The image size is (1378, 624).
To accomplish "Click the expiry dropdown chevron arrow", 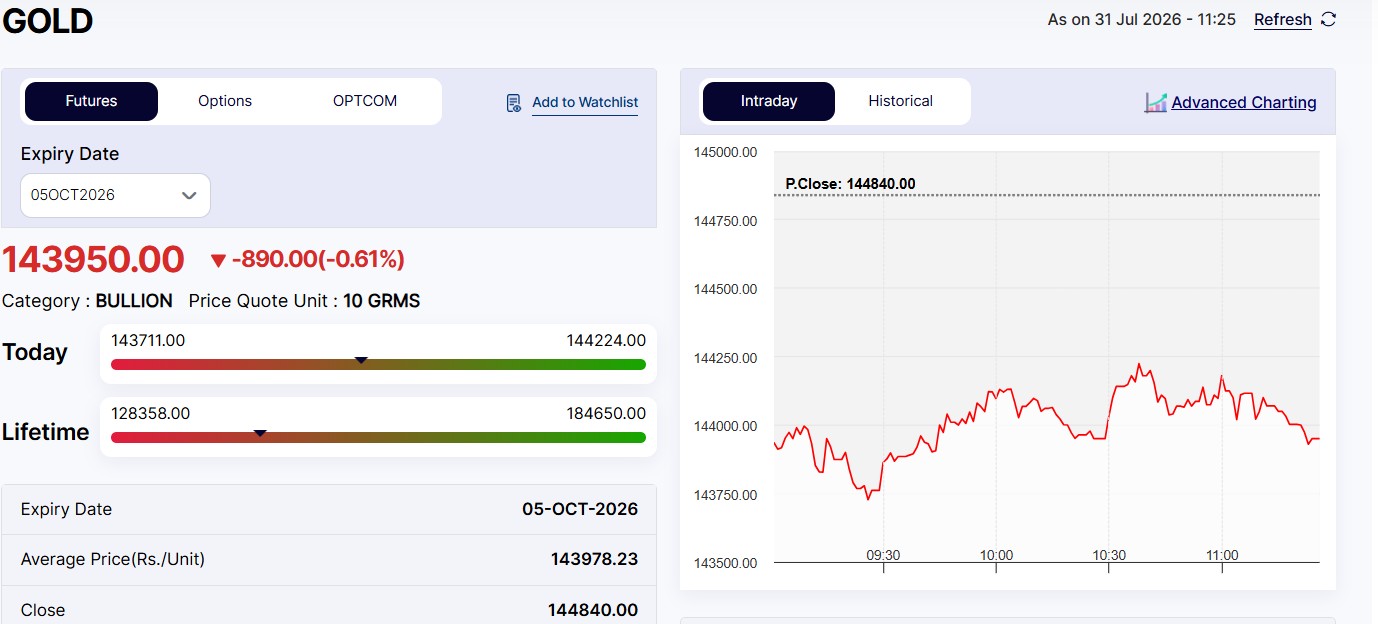I will [x=189, y=196].
